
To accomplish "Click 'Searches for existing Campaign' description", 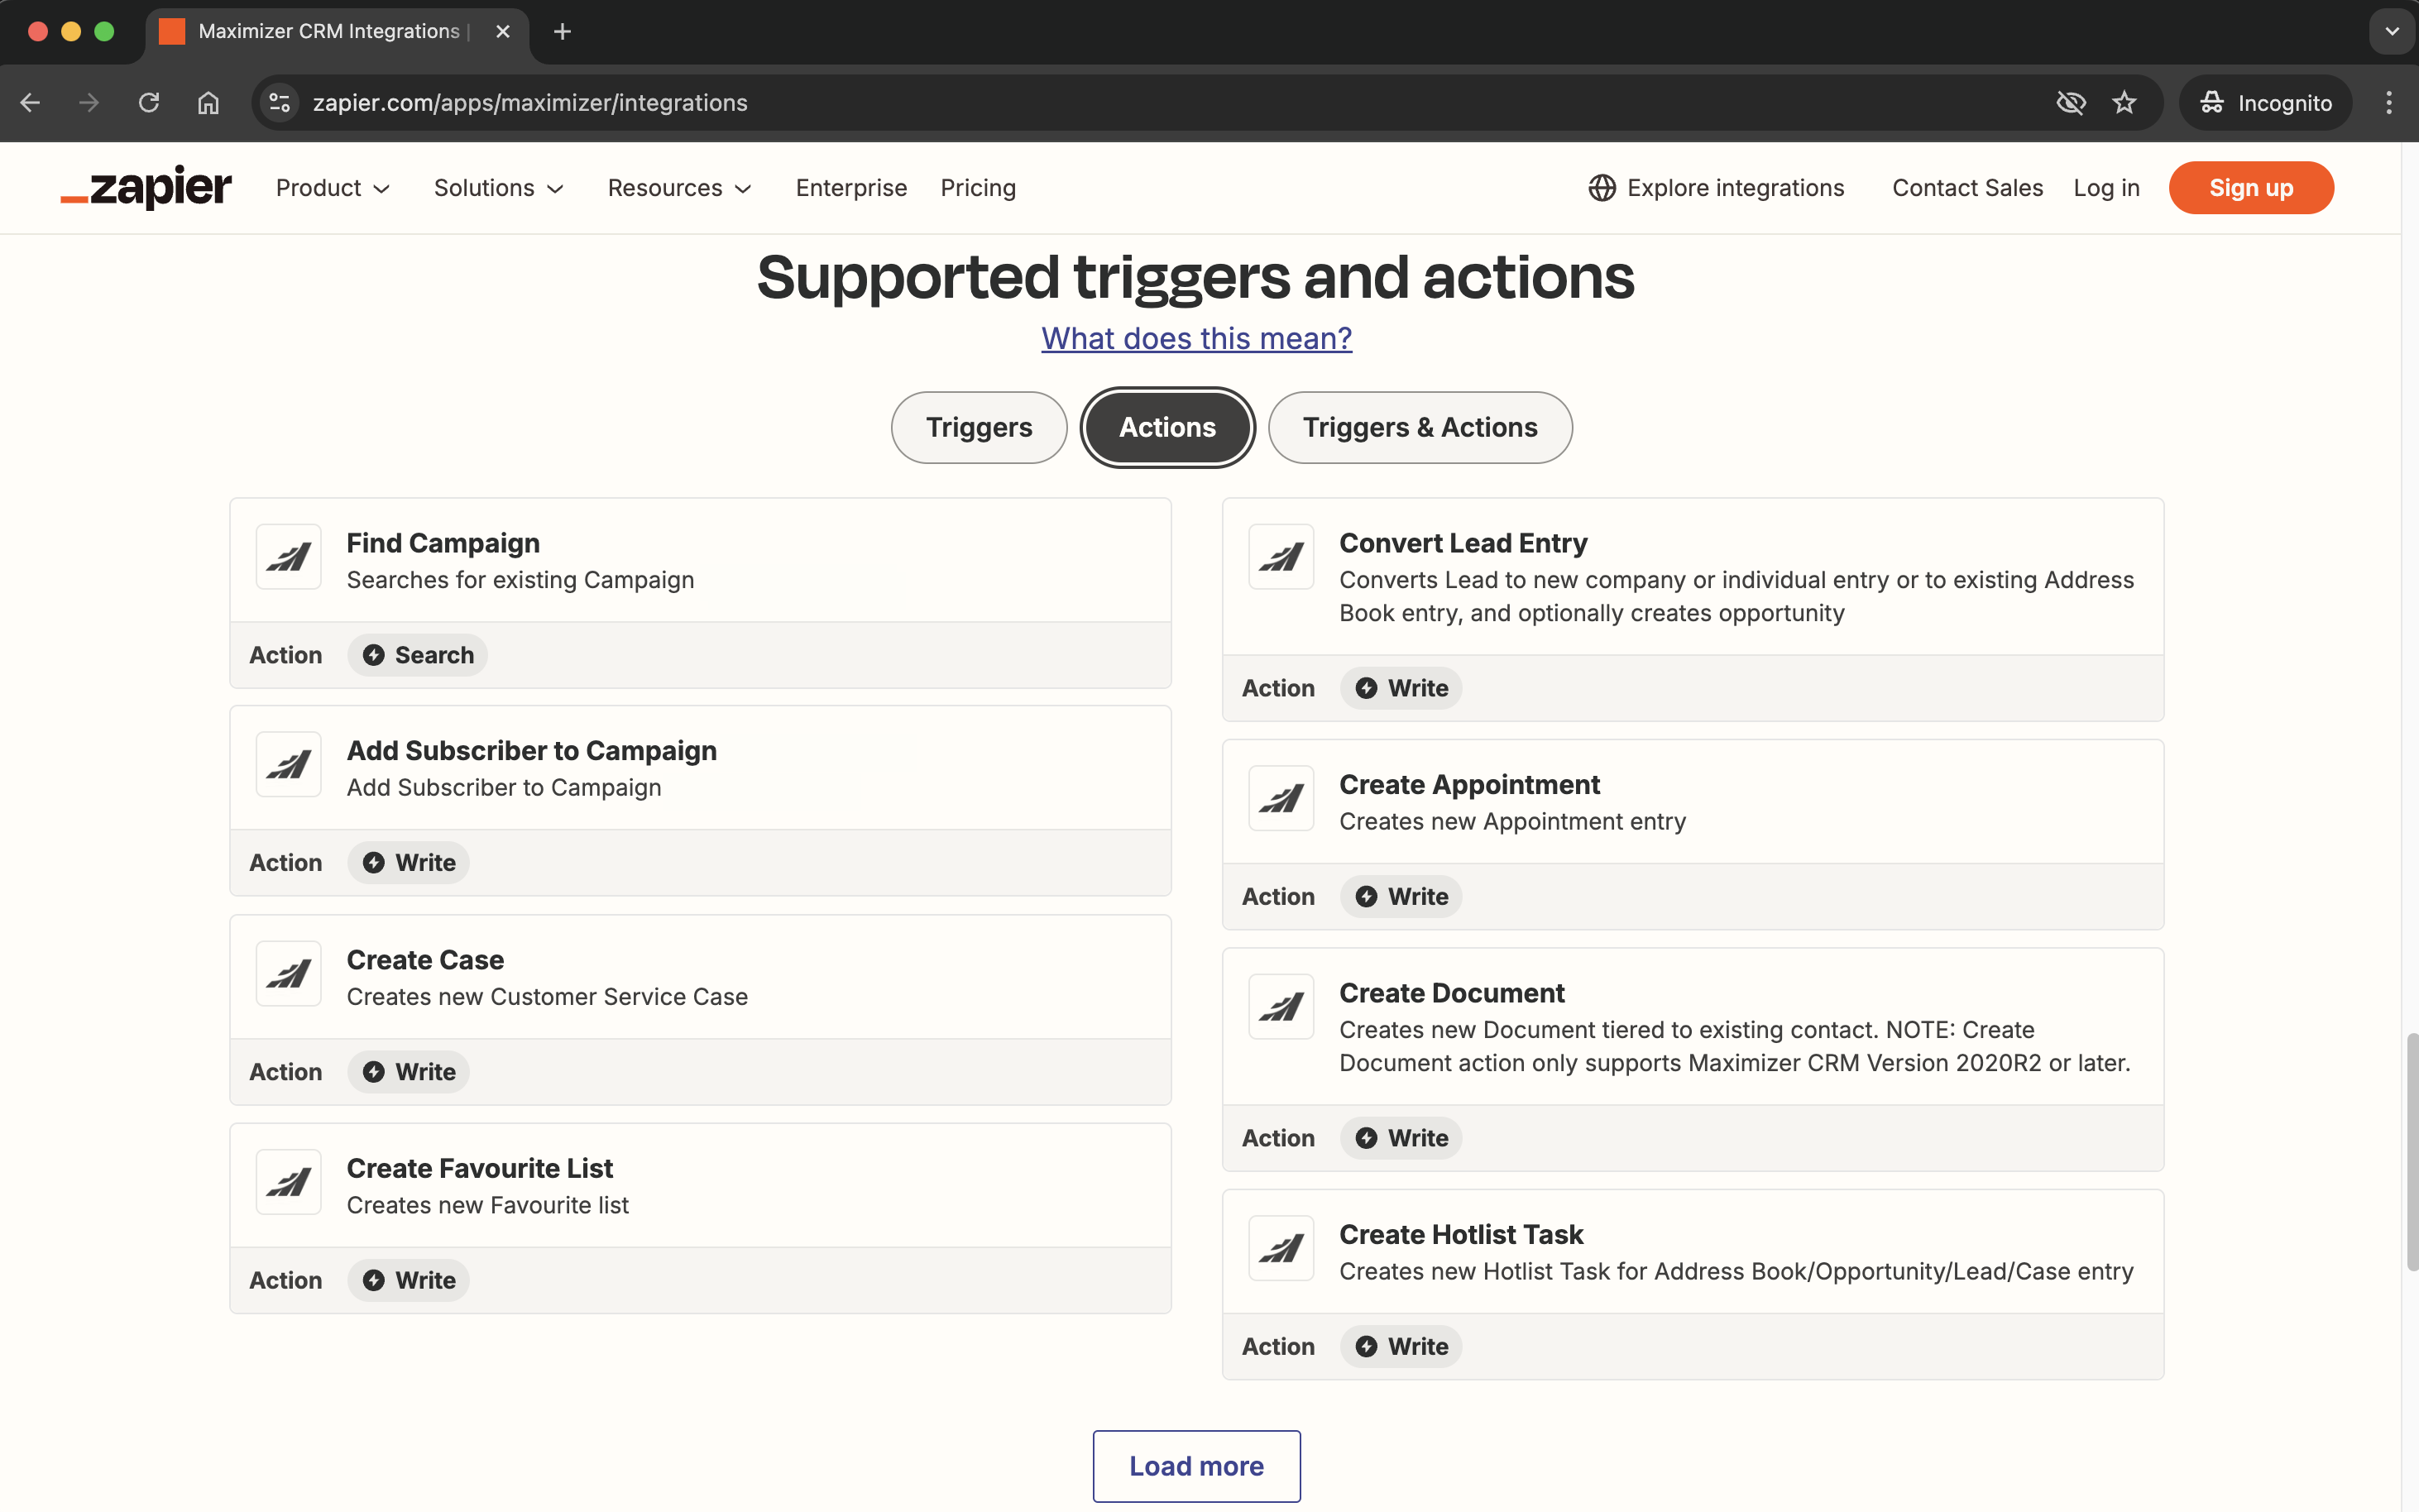I will pyautogui.click(x=520, y=580).
